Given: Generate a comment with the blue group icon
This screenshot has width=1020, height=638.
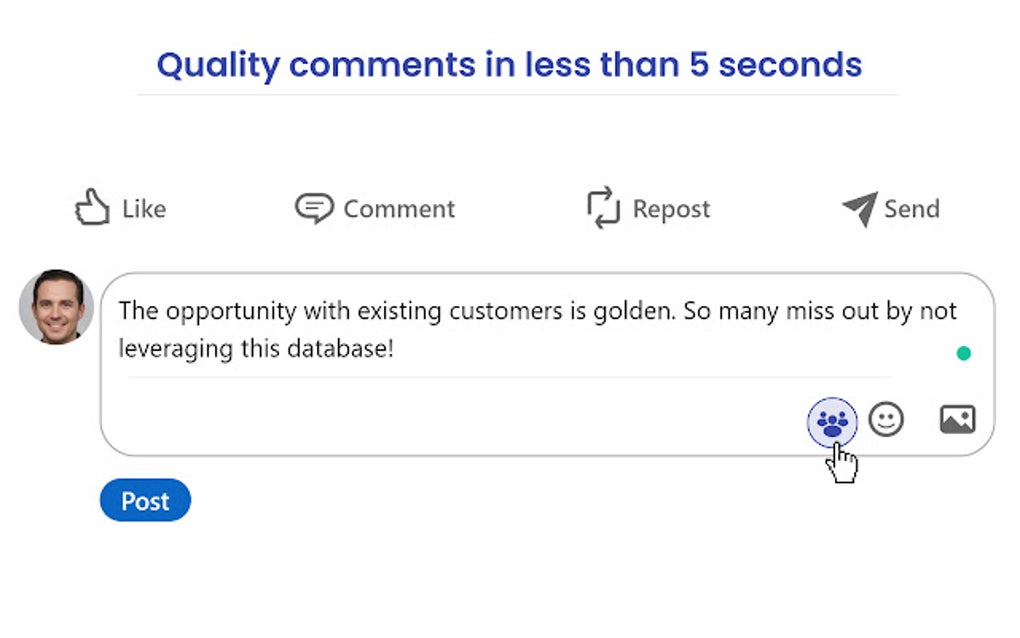Looking at the screenshot, I should (x=832, y=421).
